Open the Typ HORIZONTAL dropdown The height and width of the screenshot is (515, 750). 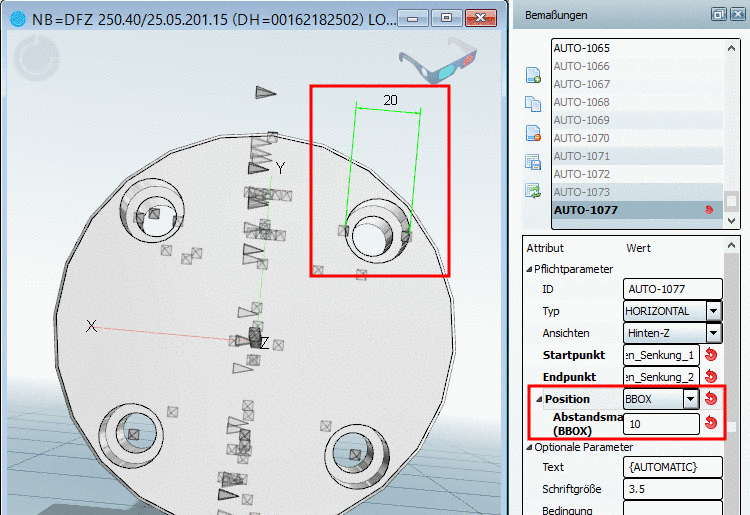tap(713, 311)
